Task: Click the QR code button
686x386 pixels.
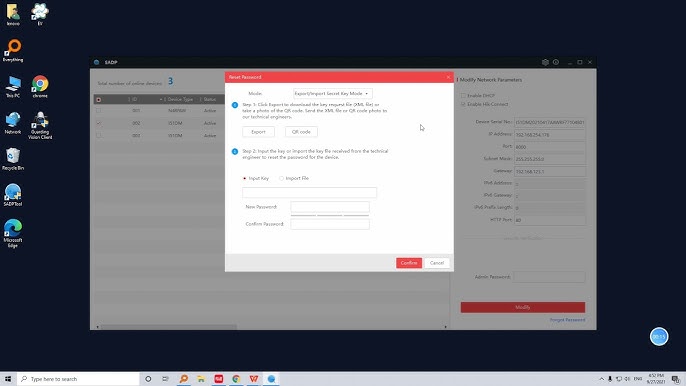Action: click(x=301, y=132)
